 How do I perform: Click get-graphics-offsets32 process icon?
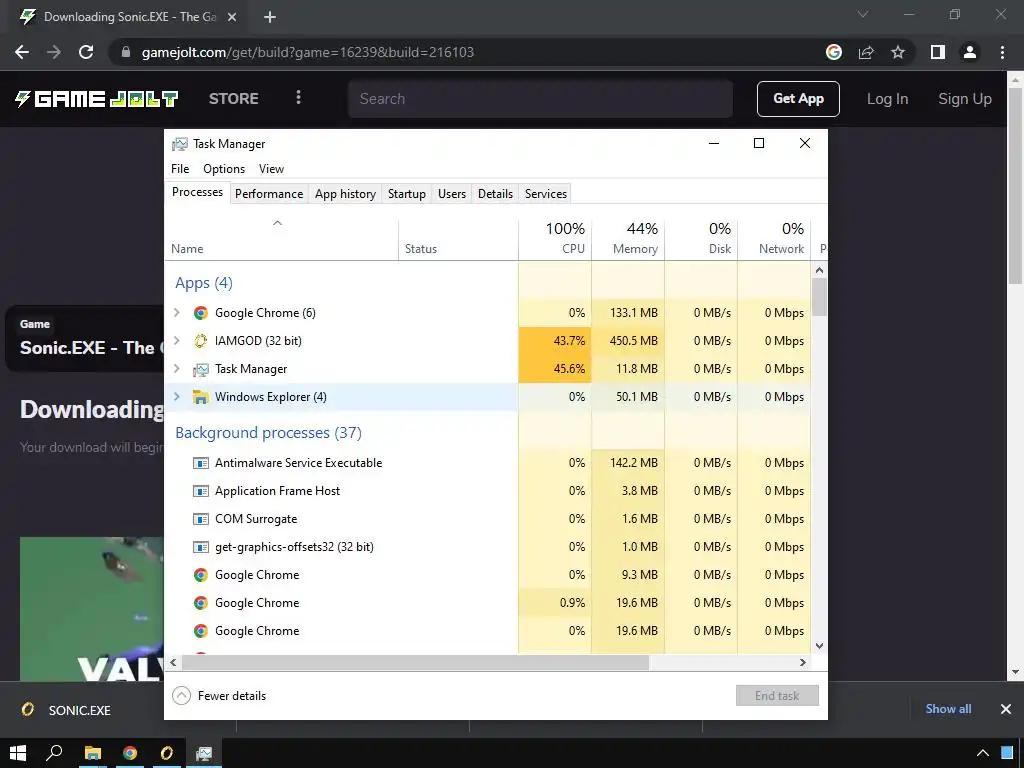(x=200, y=547)
